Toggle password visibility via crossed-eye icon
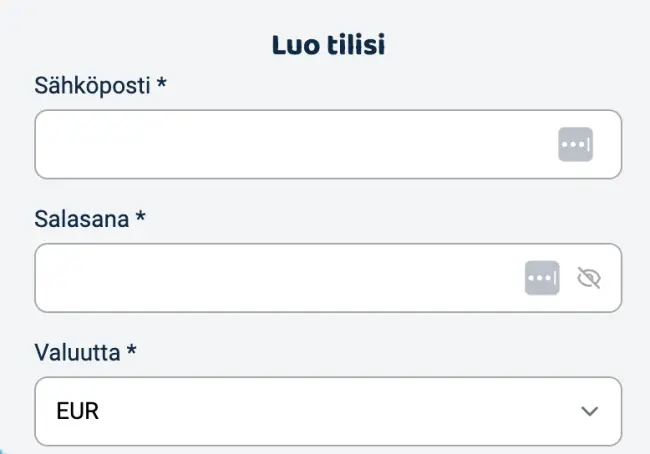The height and width of the screenshot is (454, 650). (590, 278)
